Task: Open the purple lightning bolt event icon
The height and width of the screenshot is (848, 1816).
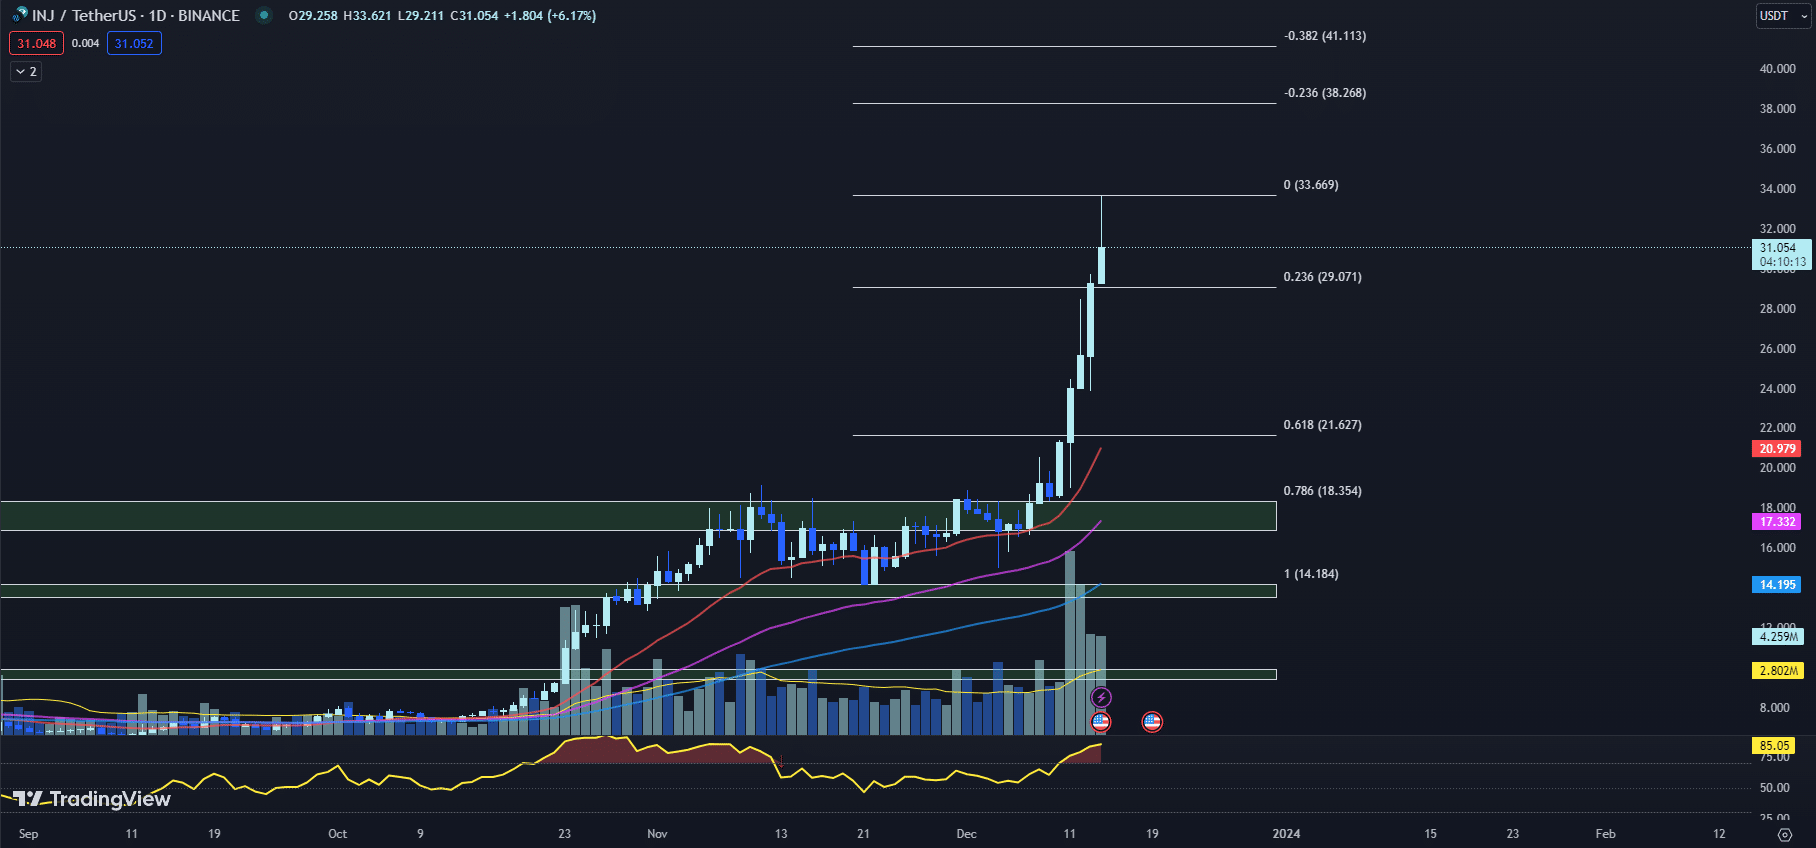Action: [x=1101, y=697]
